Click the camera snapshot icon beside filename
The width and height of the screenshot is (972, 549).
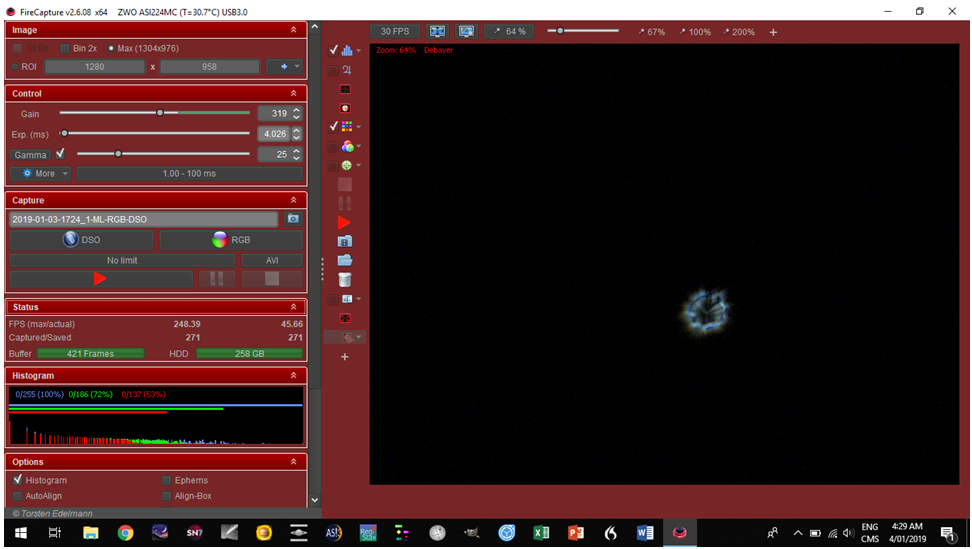293,219
